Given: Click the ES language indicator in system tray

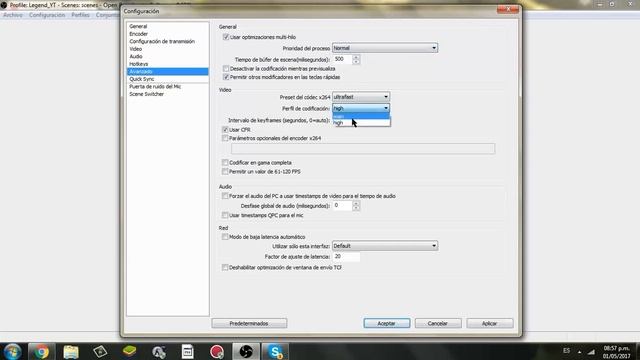Looking at the screenshot, I should 567,351.
